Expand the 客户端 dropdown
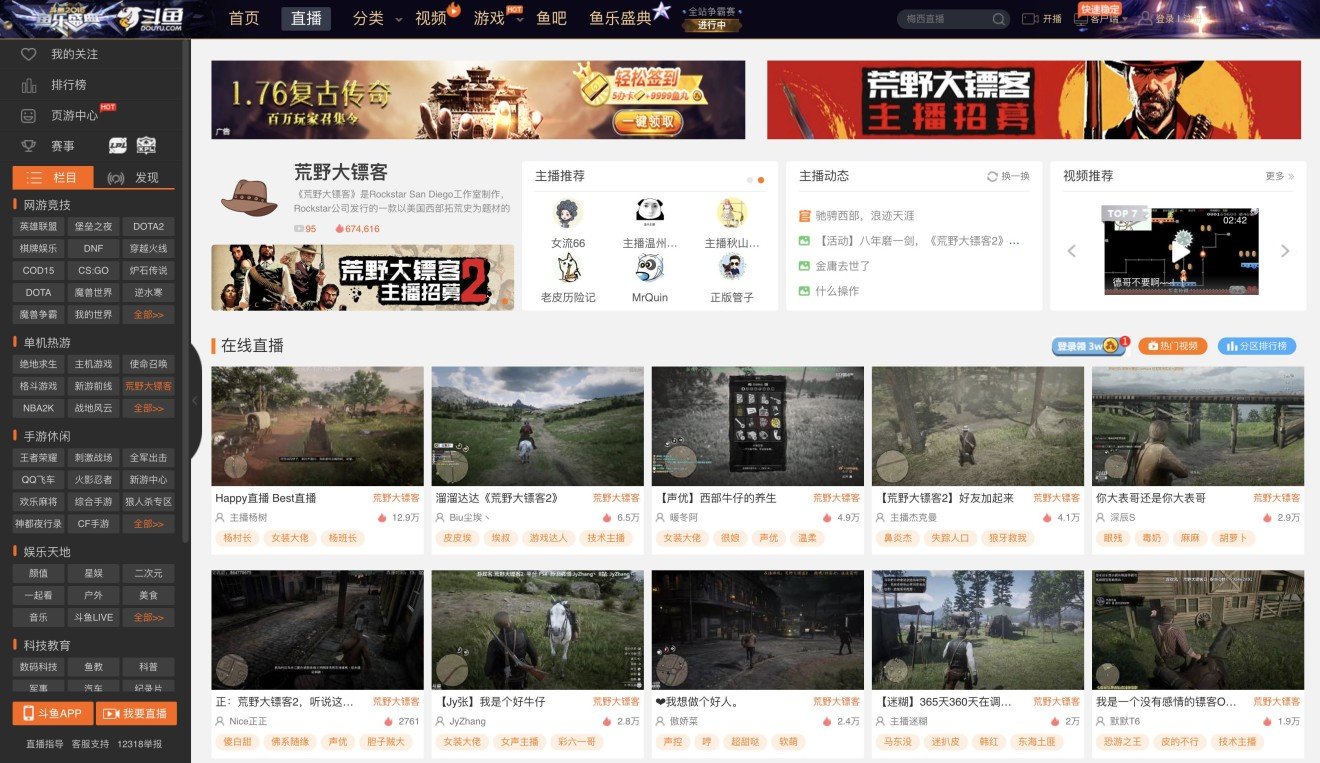This screenshot has height=763, width=1320. click(1100, 19)
